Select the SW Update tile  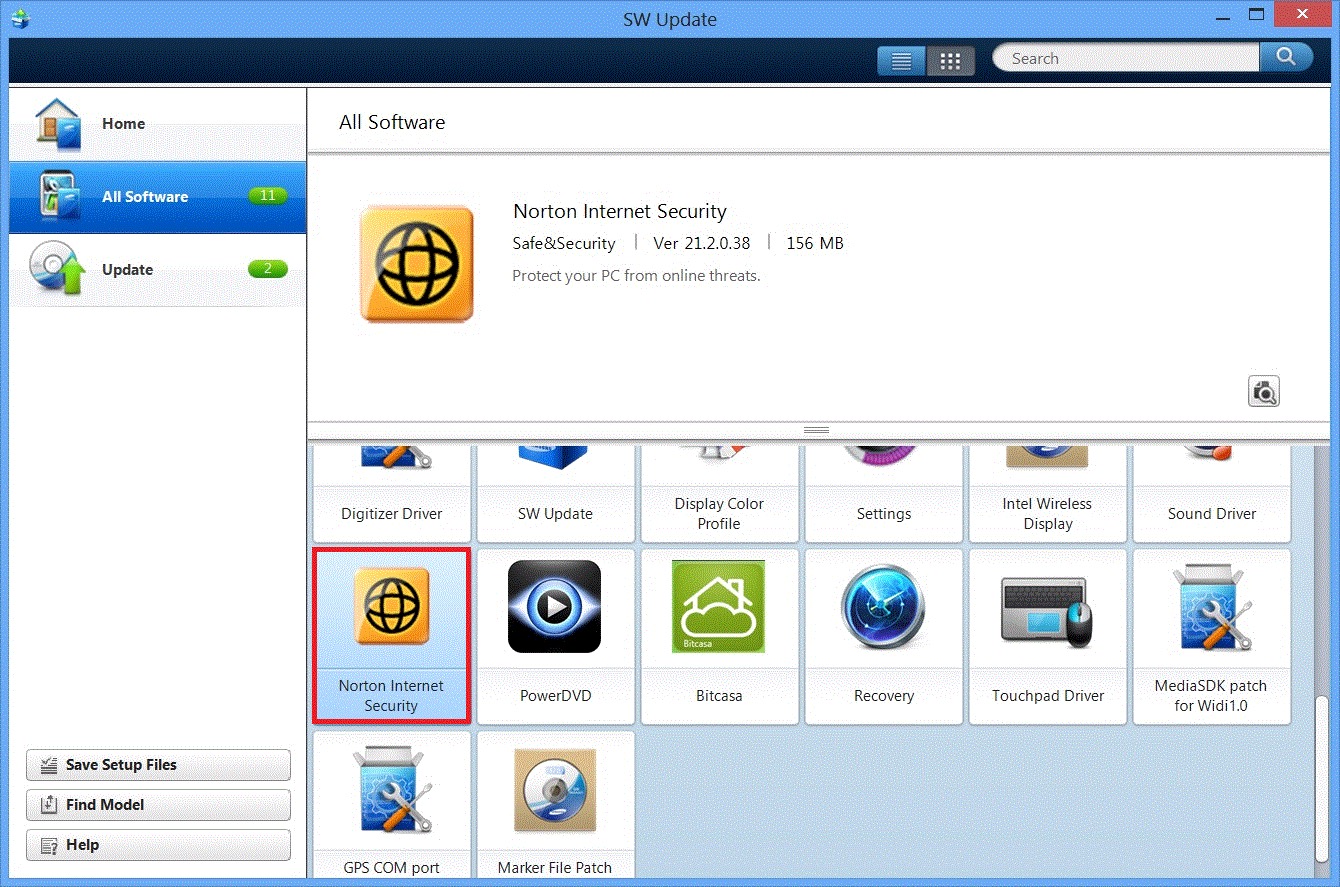(x=556, y=495)
